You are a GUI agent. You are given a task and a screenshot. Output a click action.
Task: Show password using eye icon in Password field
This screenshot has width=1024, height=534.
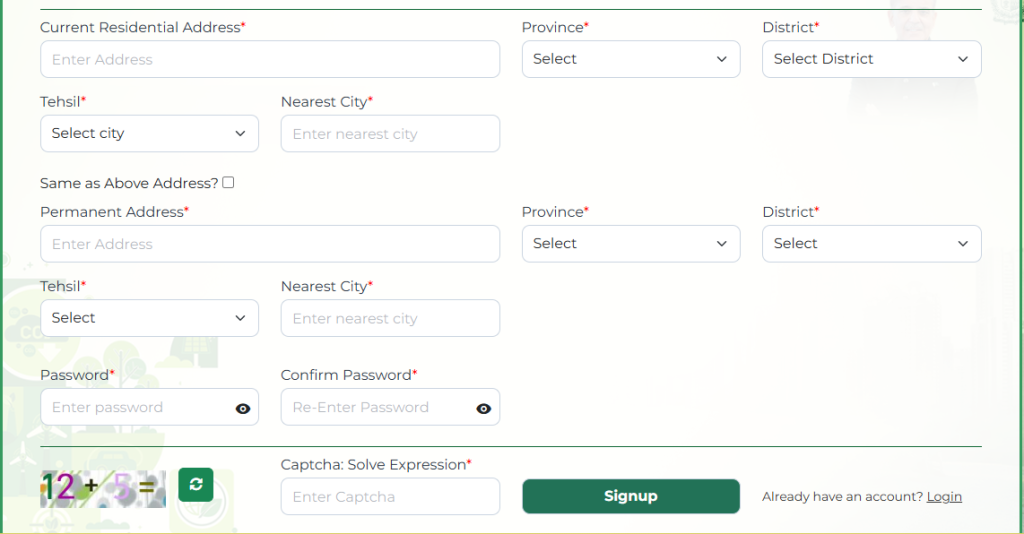click(243, 408)
